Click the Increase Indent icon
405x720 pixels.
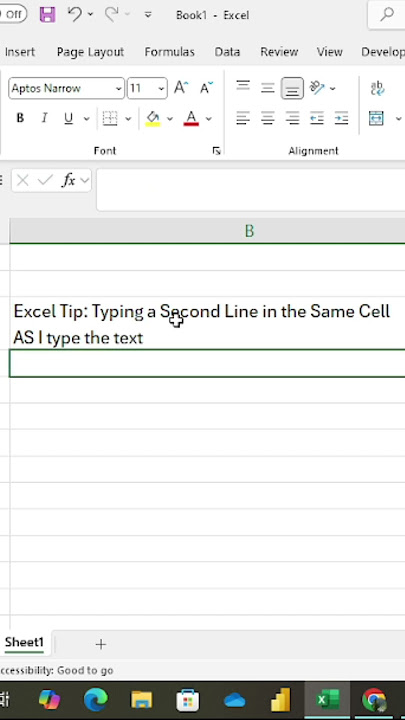(x=341, y=118)
